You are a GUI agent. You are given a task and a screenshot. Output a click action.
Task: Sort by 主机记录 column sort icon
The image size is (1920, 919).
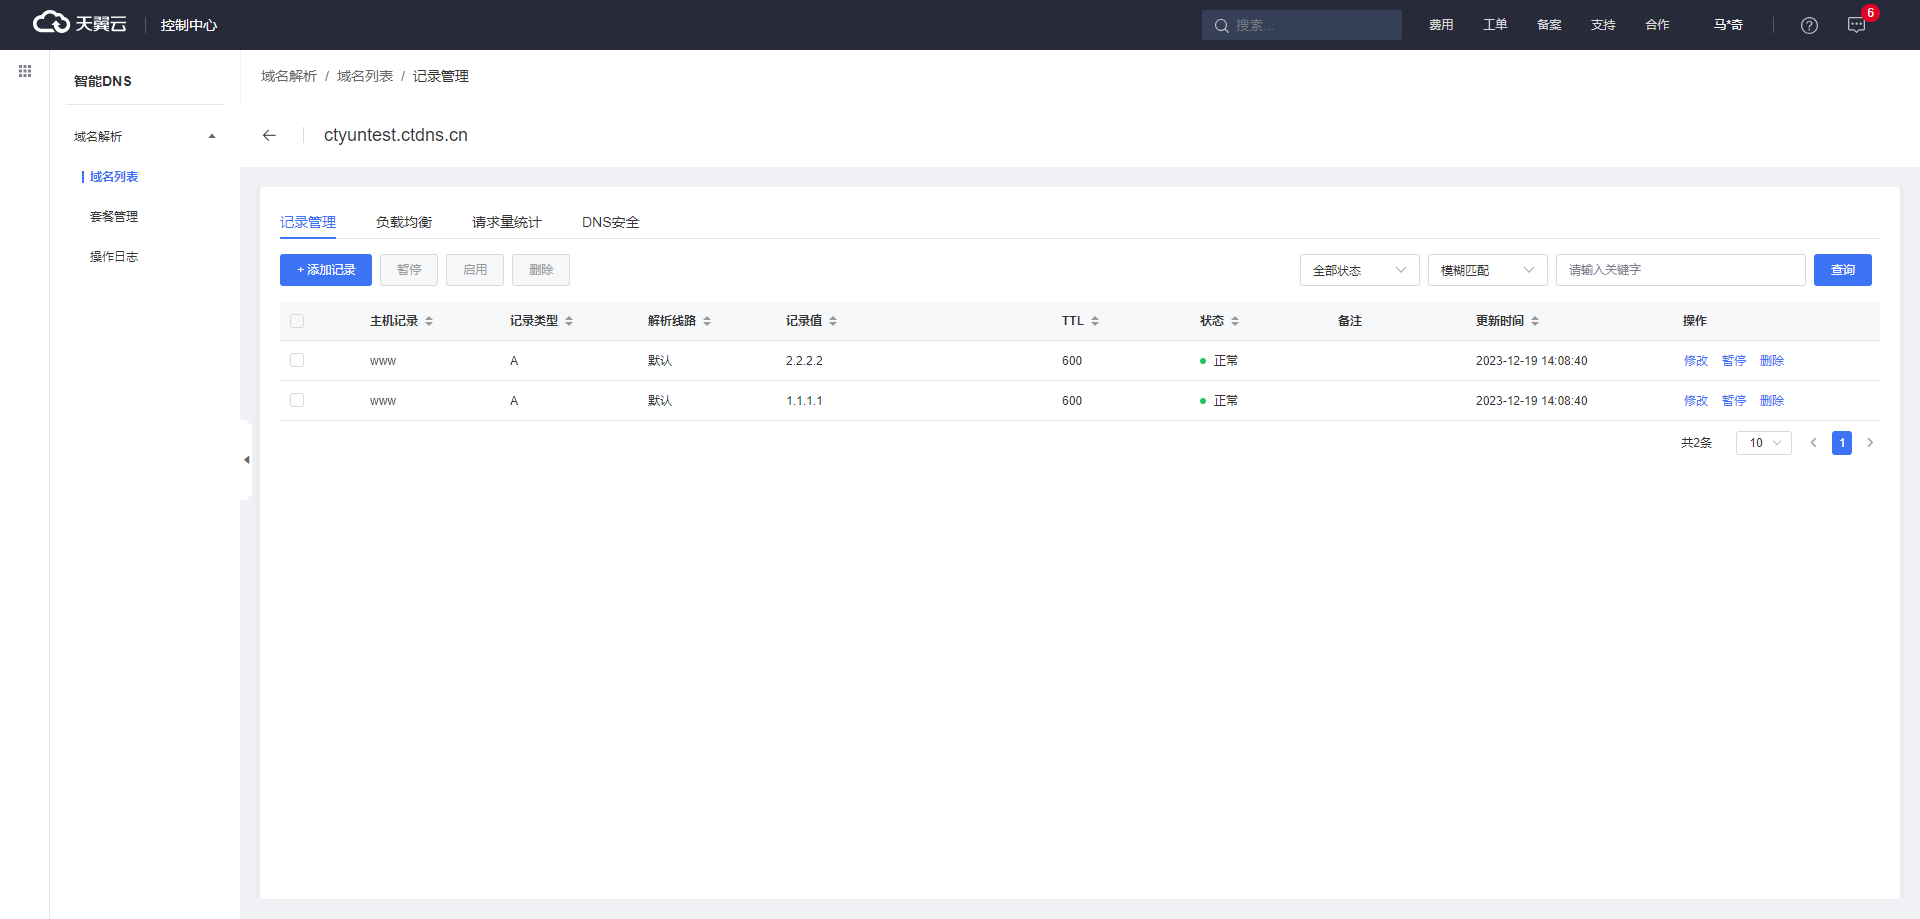429,321
